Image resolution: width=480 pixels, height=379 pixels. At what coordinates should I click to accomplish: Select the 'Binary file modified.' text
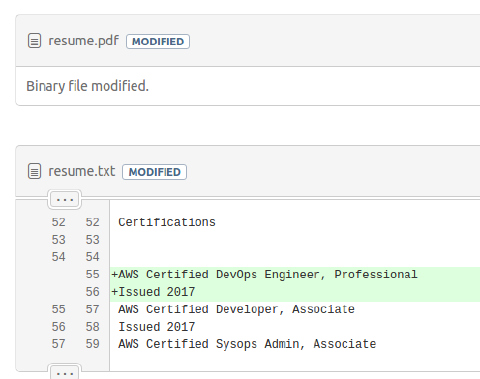click(87, 86)
